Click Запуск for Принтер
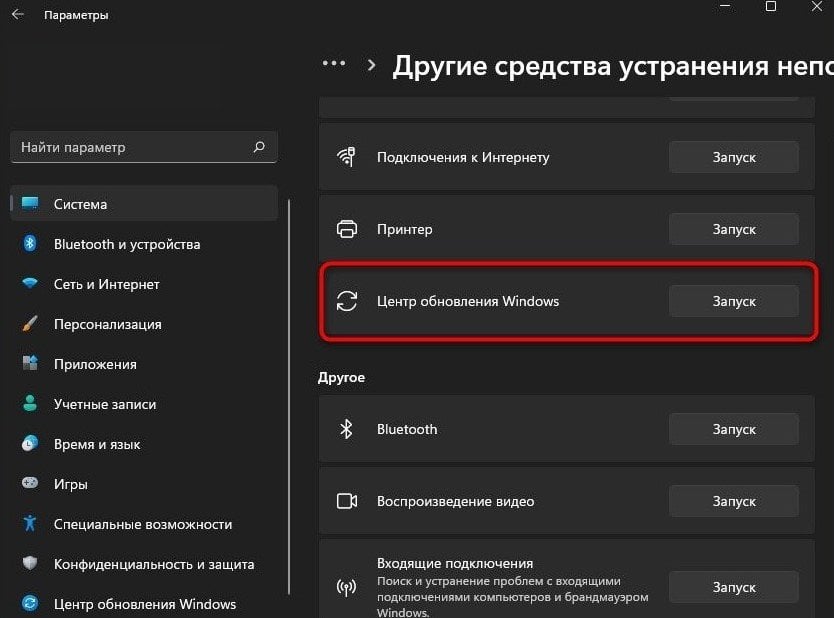 [733, 229]
